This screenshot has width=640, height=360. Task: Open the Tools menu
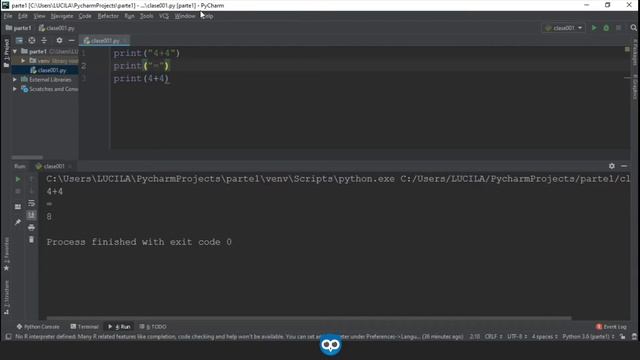(x=147, y=16)
